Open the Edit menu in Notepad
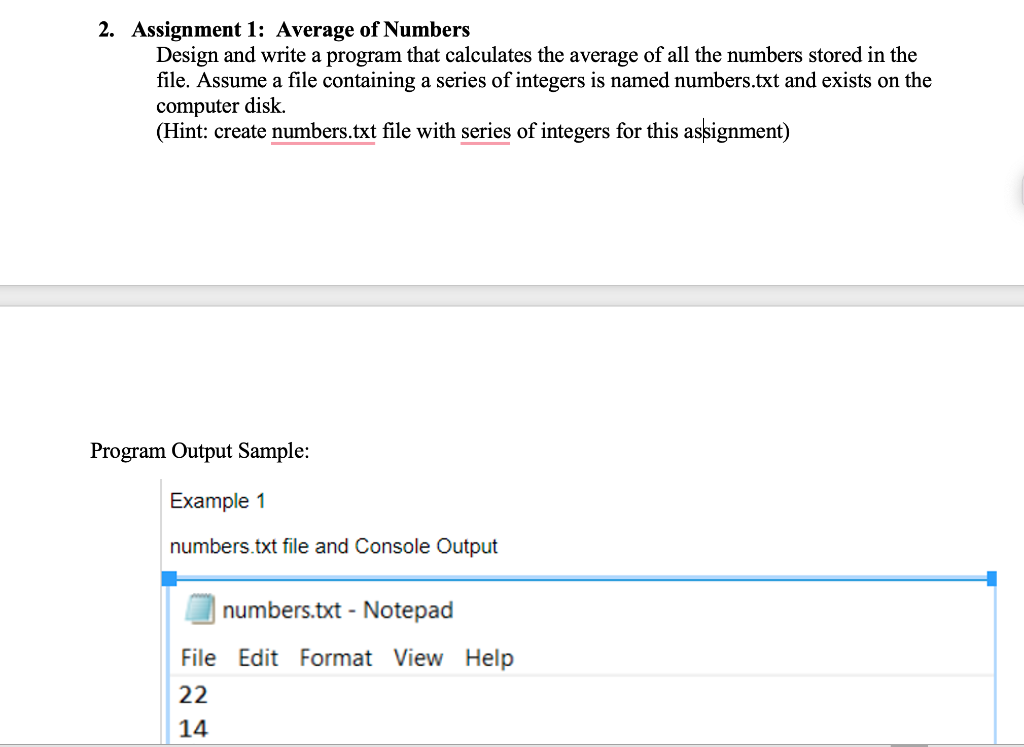The height and width of the screenshot is (747, 1024). (x=258, y=658)
